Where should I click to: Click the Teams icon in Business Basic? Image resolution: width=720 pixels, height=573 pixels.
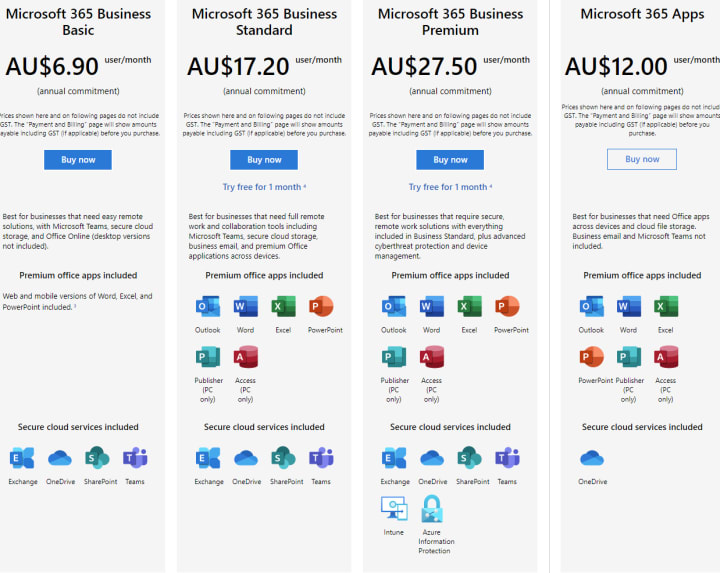(135, 458)
